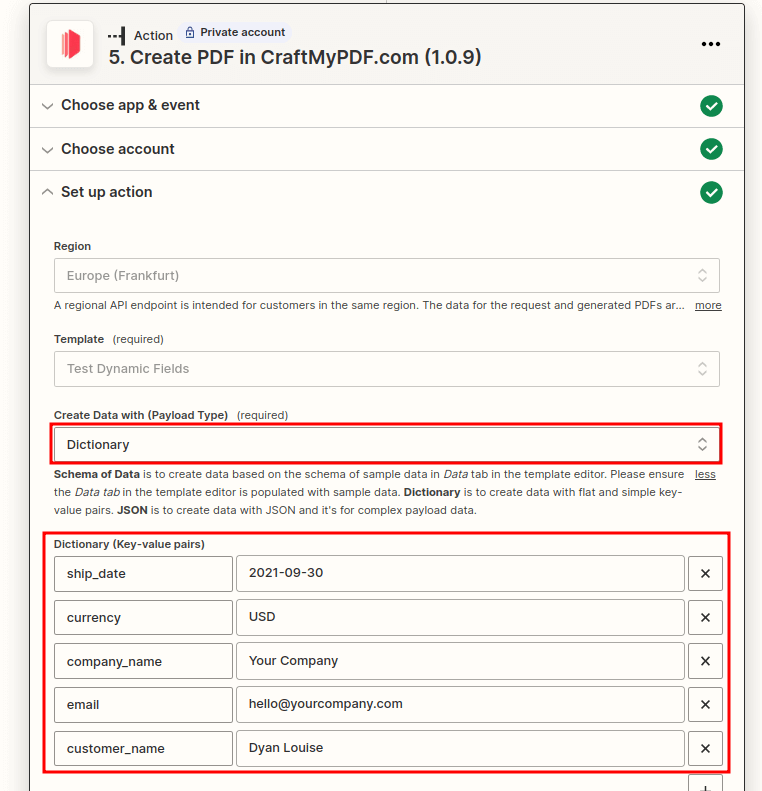The width and height of the screenshot is (762, 791).
Task: Open the Region dropdown showing Europe (Frankfurt)
Action: (387, 275)
